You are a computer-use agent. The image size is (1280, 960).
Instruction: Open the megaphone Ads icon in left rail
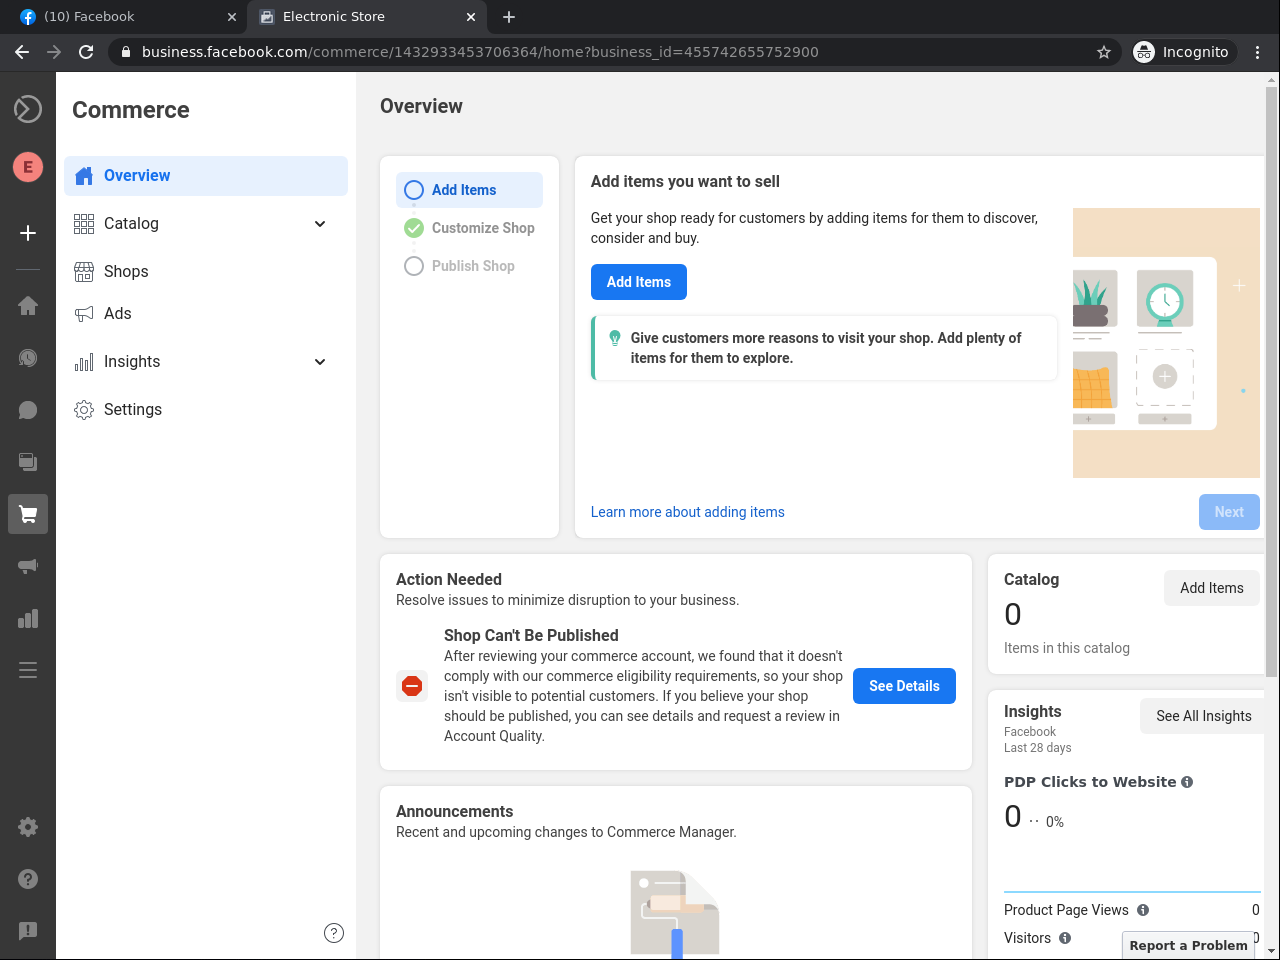[x=28, y=566]
